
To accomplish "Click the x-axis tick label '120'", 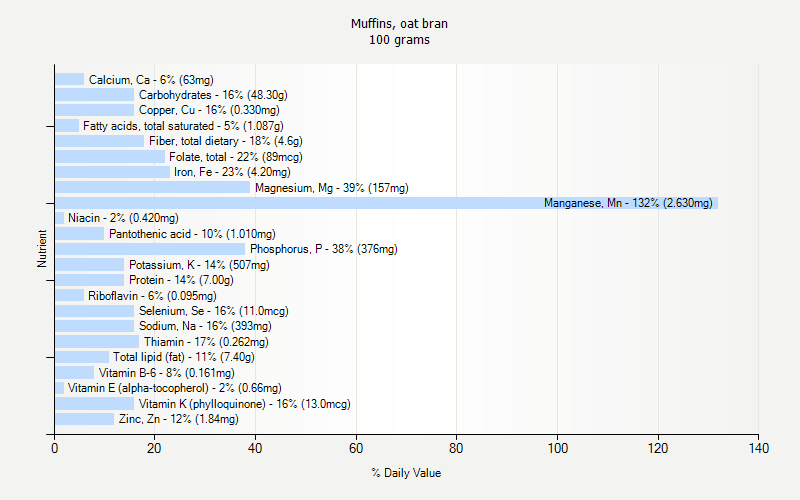I will (658, 448).
